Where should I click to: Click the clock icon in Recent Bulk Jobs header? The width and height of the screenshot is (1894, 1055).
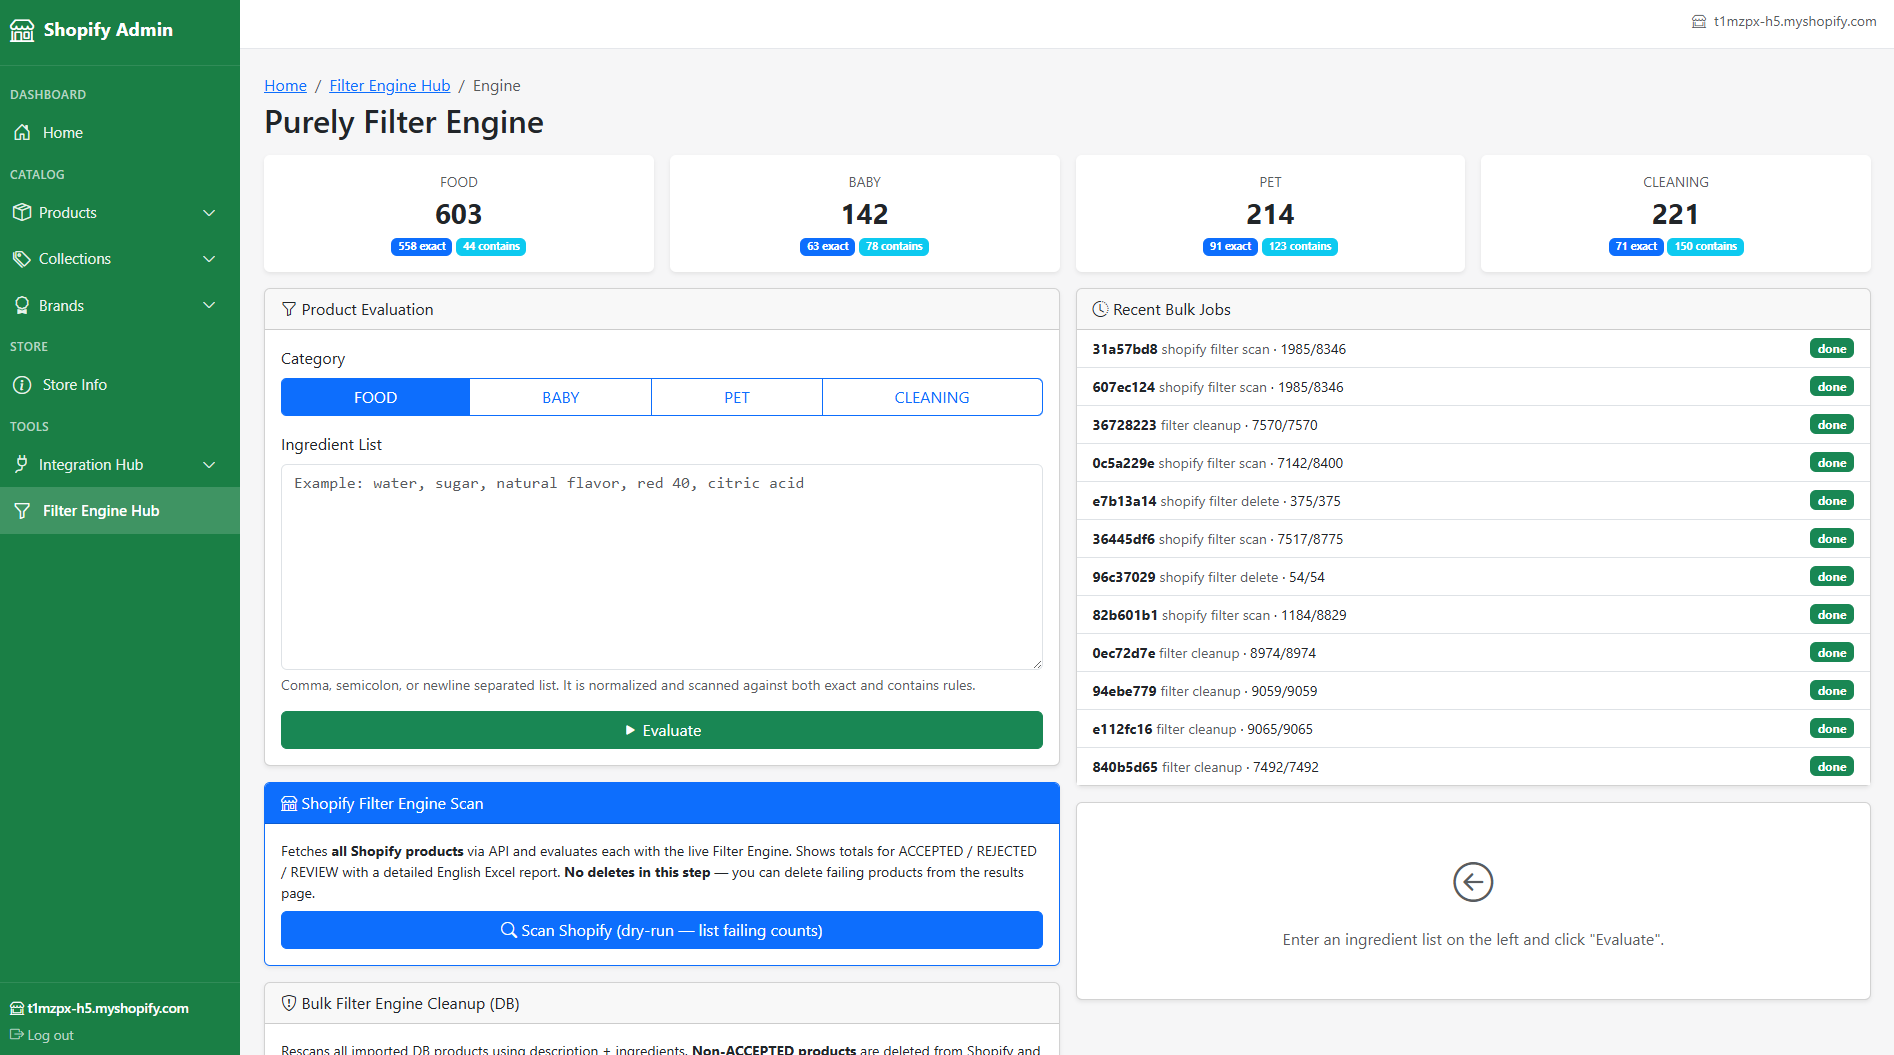pos(1100,310)
